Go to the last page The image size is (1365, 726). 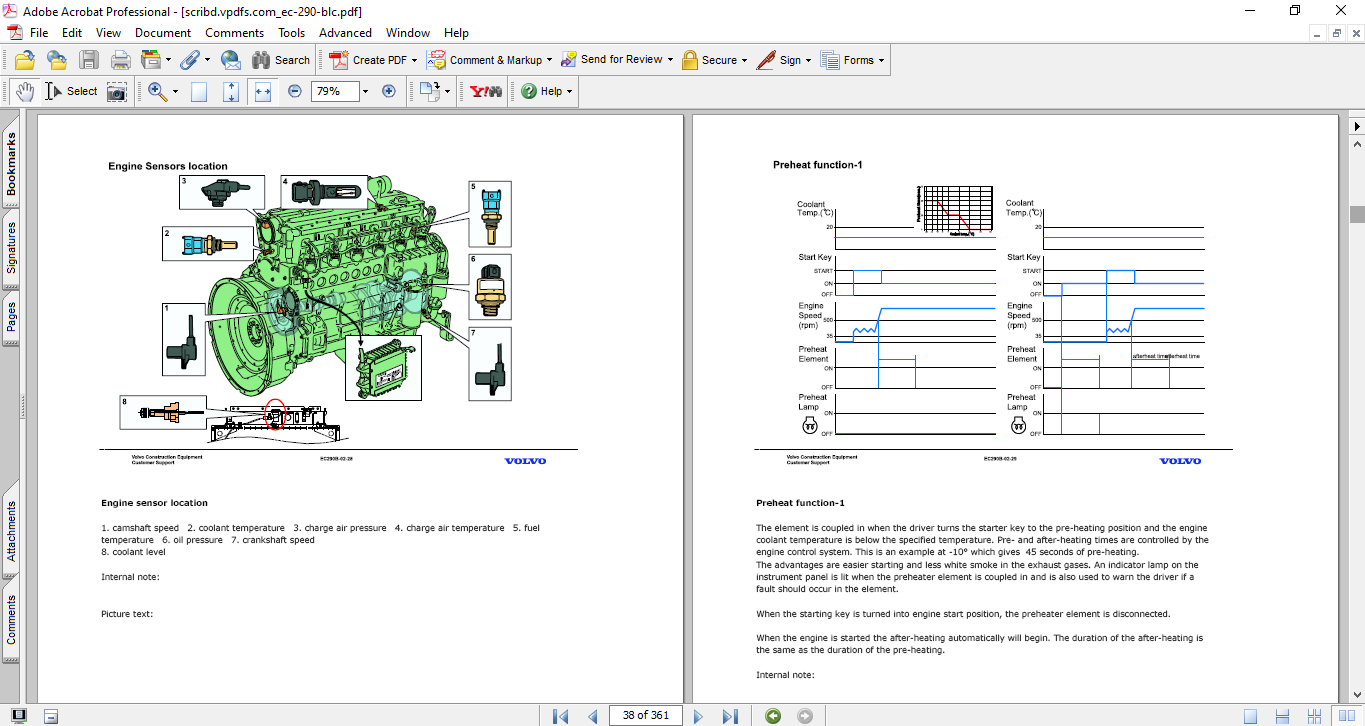tap(730, 715)
